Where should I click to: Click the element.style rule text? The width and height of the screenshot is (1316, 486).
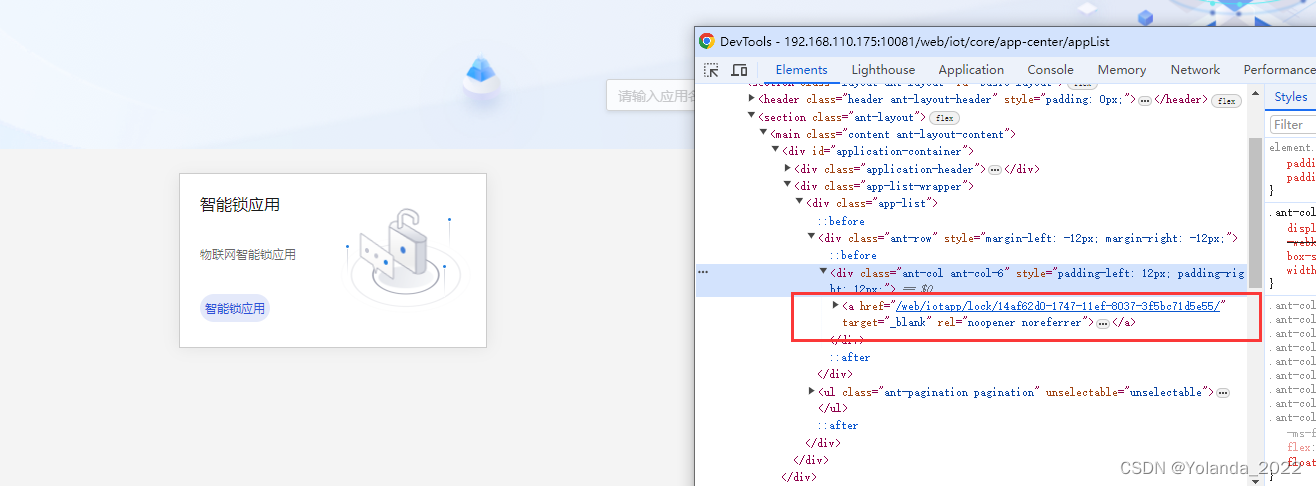tap(1293, 148)
